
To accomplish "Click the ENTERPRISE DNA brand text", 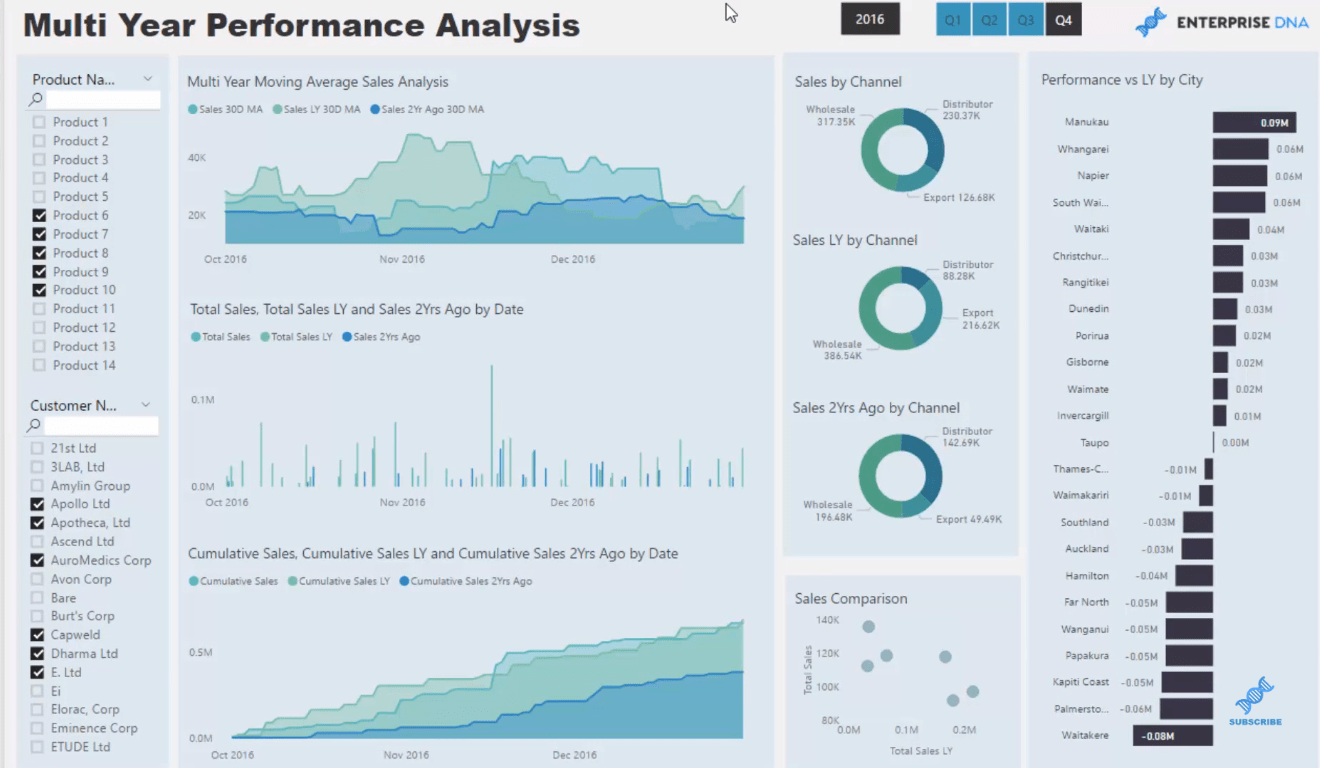I will click(x=1242, y=22).
